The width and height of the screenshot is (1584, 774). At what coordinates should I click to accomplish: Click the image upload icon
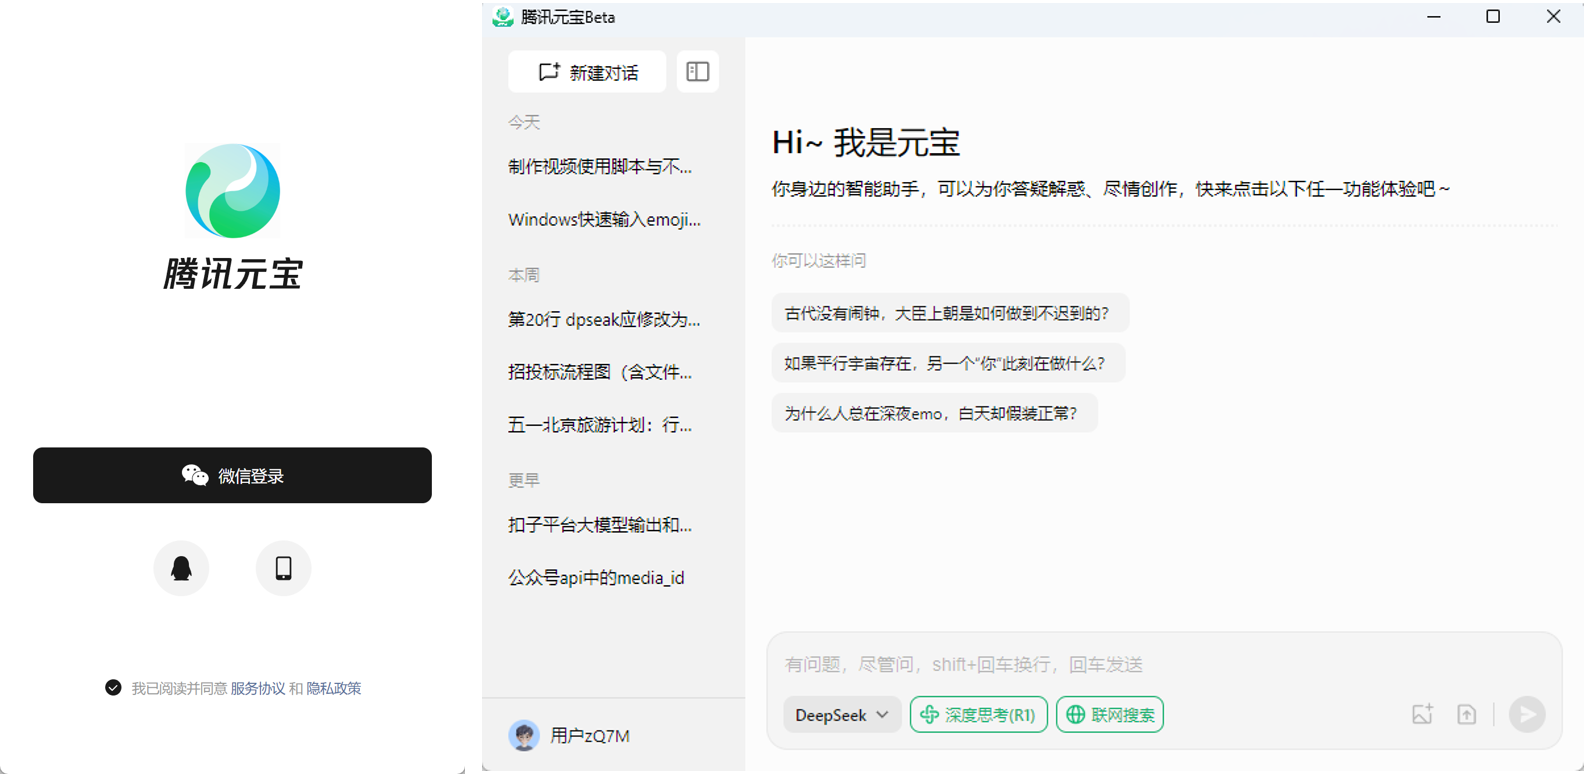[x=1422, y=714]
